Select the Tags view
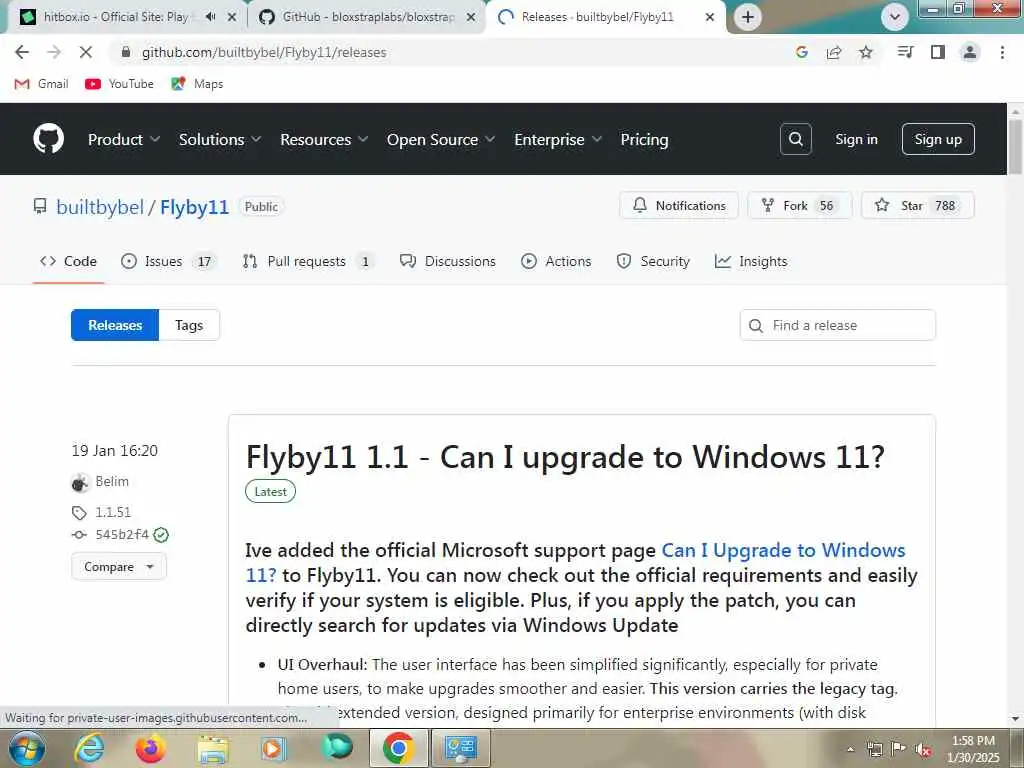Viewport: 1024px width, 768px height. 189,325
